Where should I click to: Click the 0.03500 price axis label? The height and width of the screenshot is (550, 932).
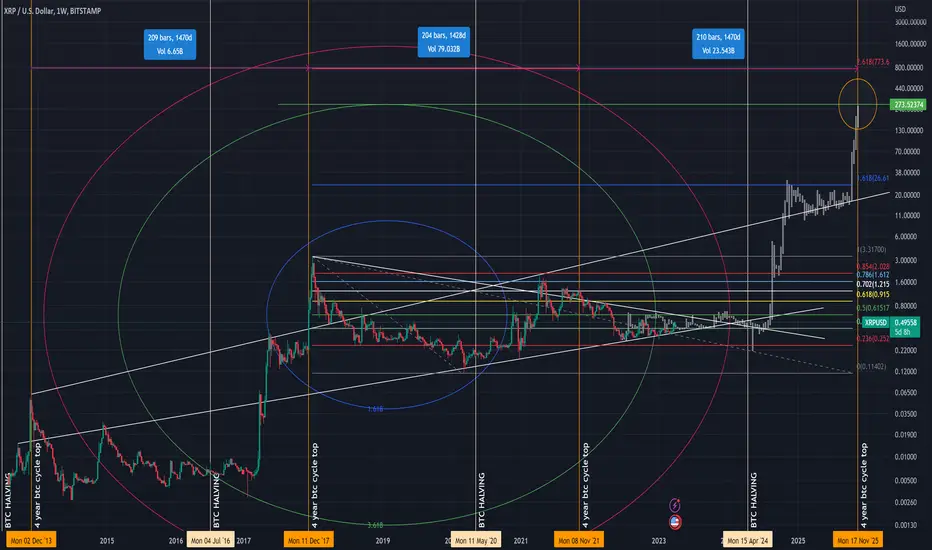(908, 413)
